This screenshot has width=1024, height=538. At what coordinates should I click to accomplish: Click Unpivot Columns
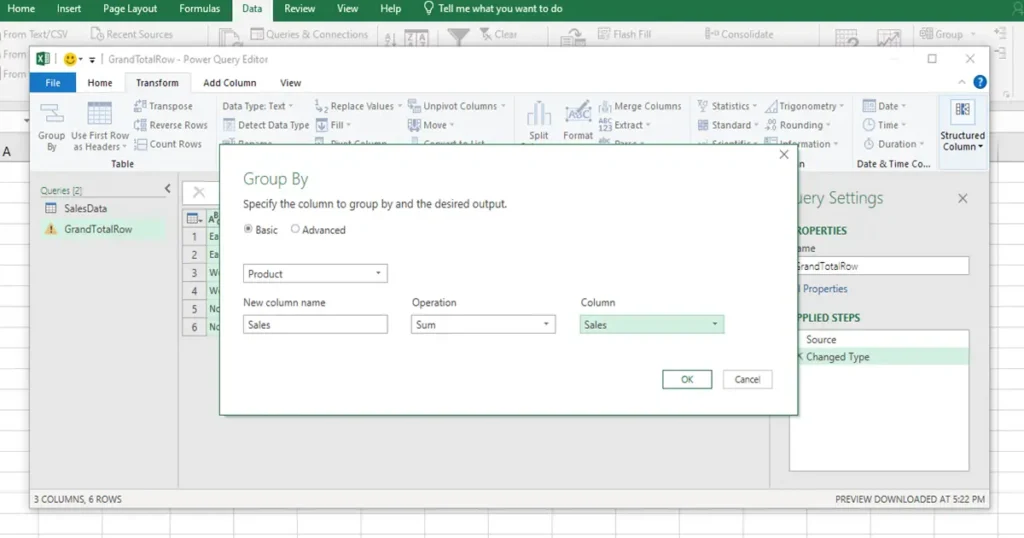[456, 106]
